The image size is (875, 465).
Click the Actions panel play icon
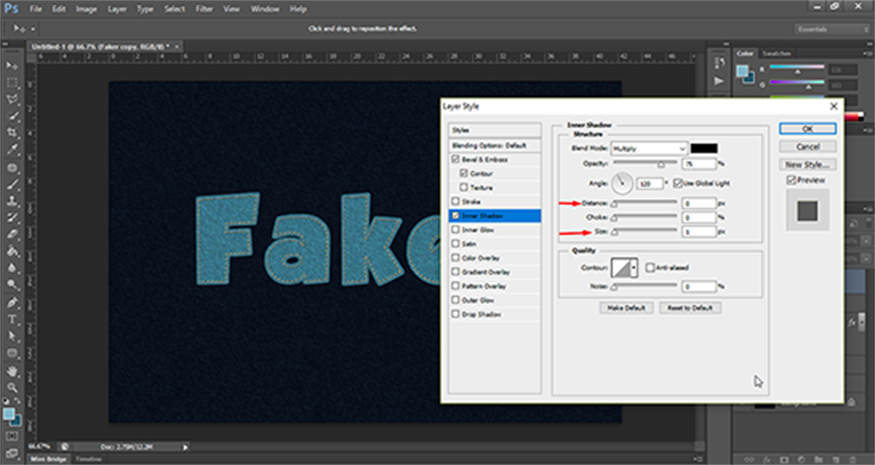pos(718,83)
